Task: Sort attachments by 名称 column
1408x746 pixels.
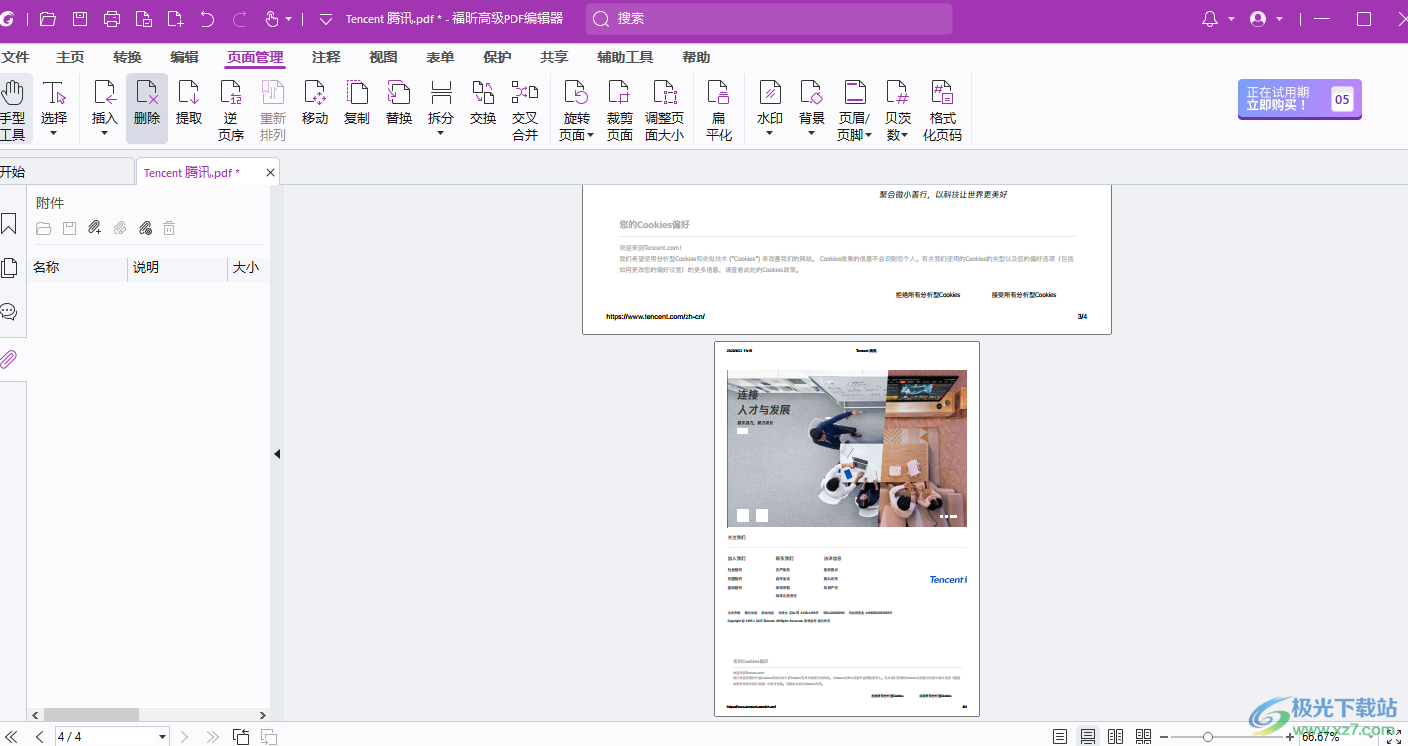Action: [78, 268]
